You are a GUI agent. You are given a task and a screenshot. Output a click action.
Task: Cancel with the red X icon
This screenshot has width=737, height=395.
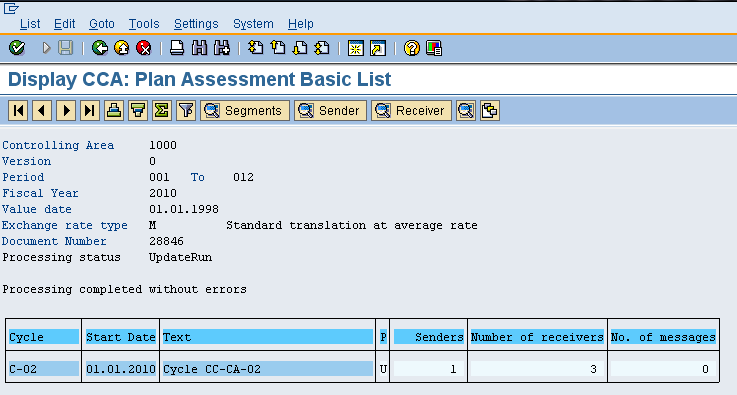click(144, 48)
